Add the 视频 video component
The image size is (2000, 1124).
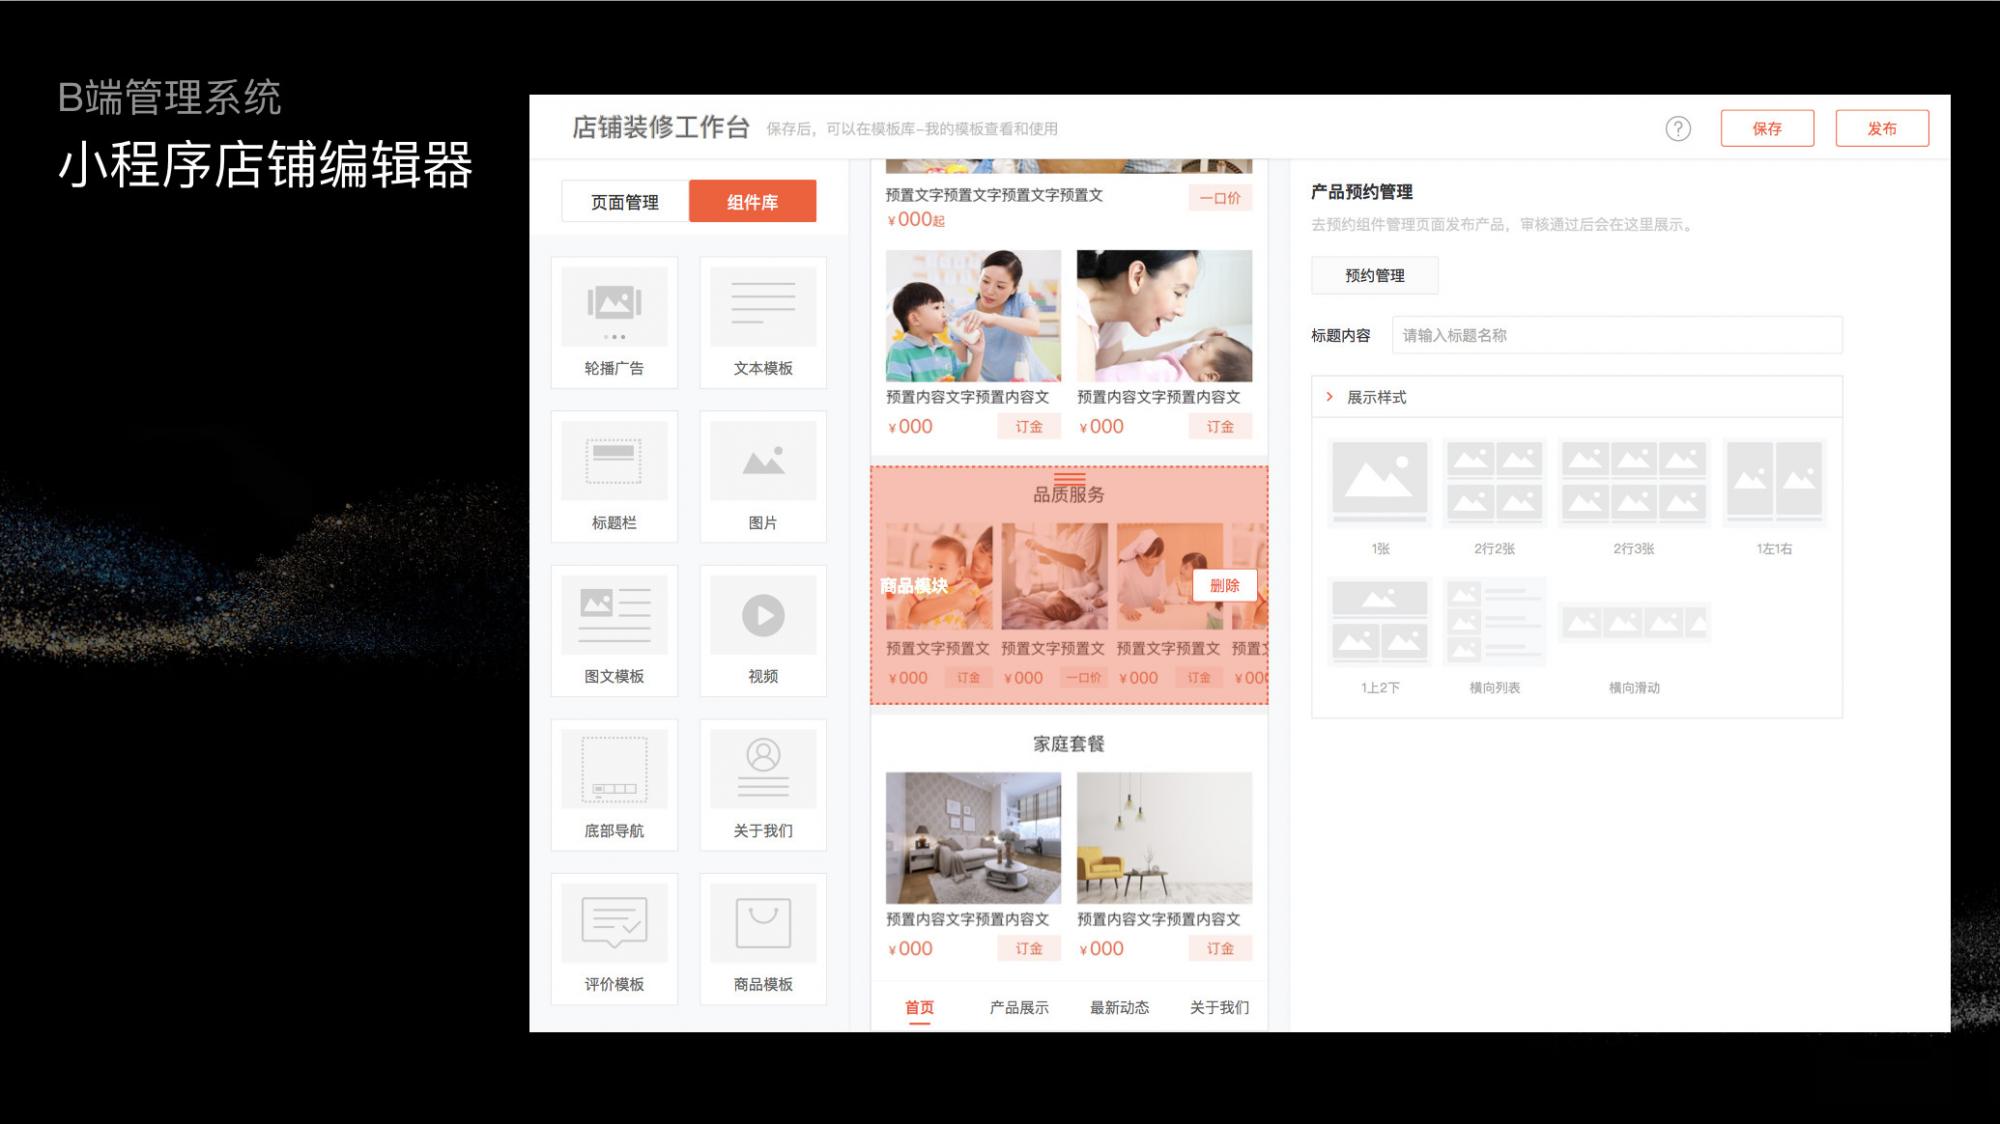coord(763,630)
